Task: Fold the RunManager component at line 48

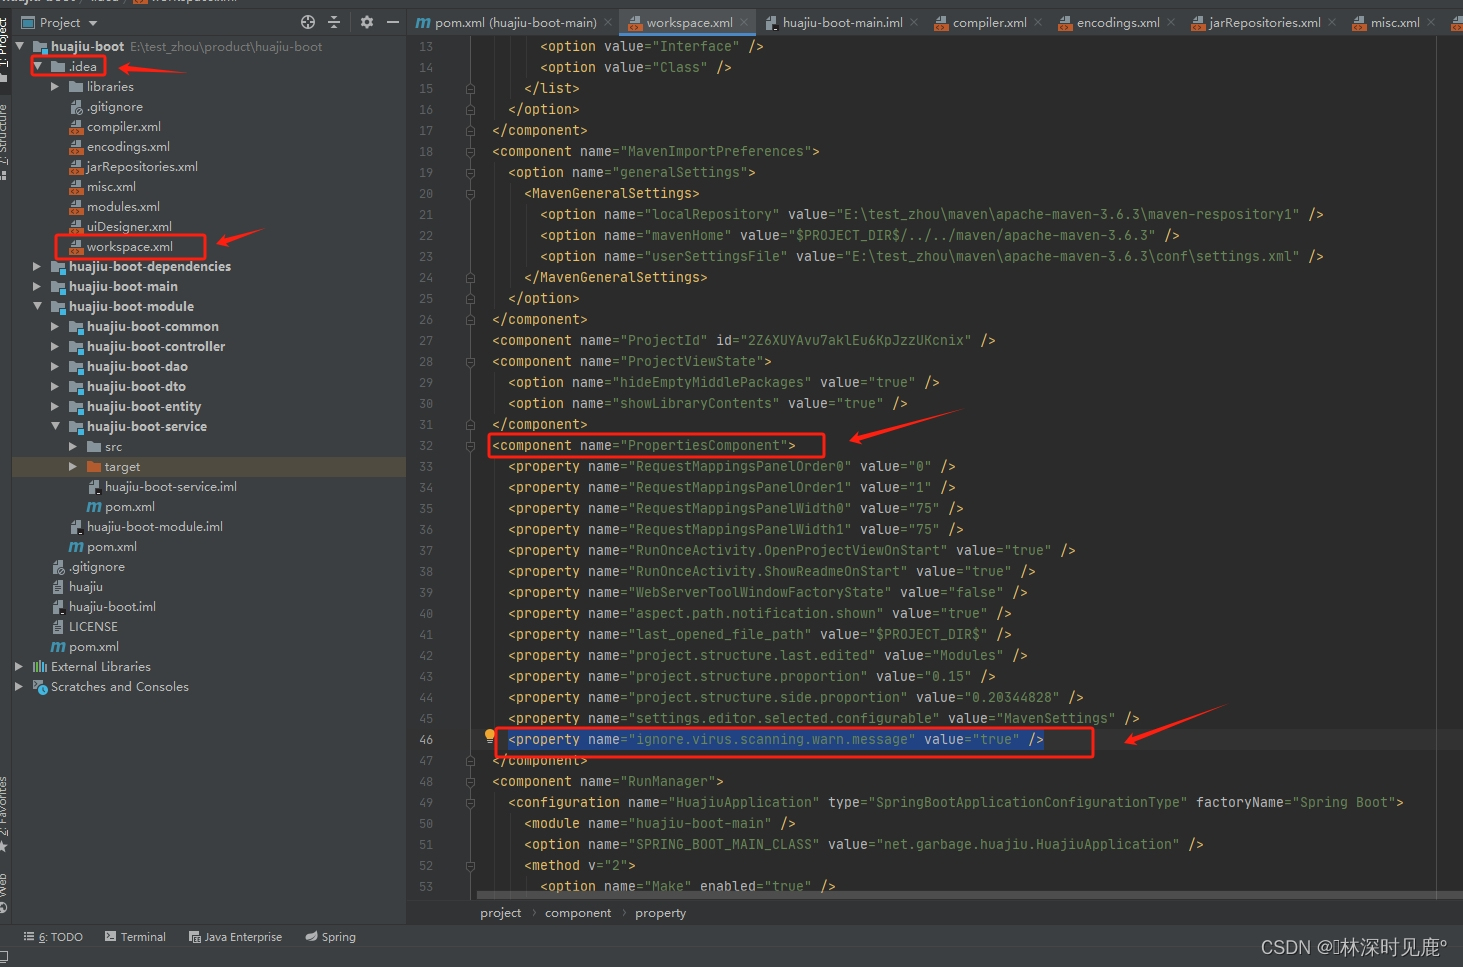Action: [x=470, y=782]
